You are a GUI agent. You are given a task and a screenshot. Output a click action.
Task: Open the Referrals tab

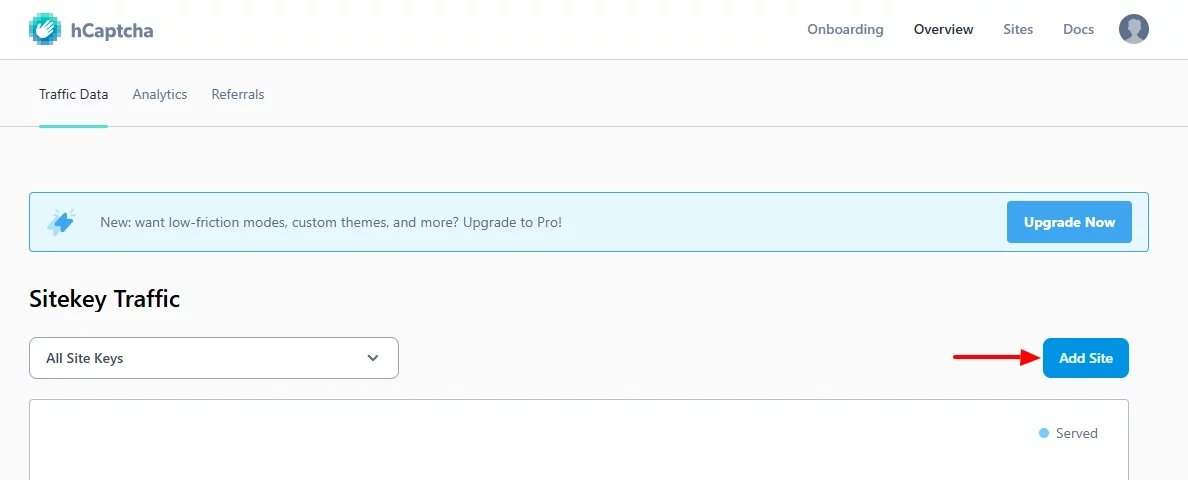click(238, 94)
